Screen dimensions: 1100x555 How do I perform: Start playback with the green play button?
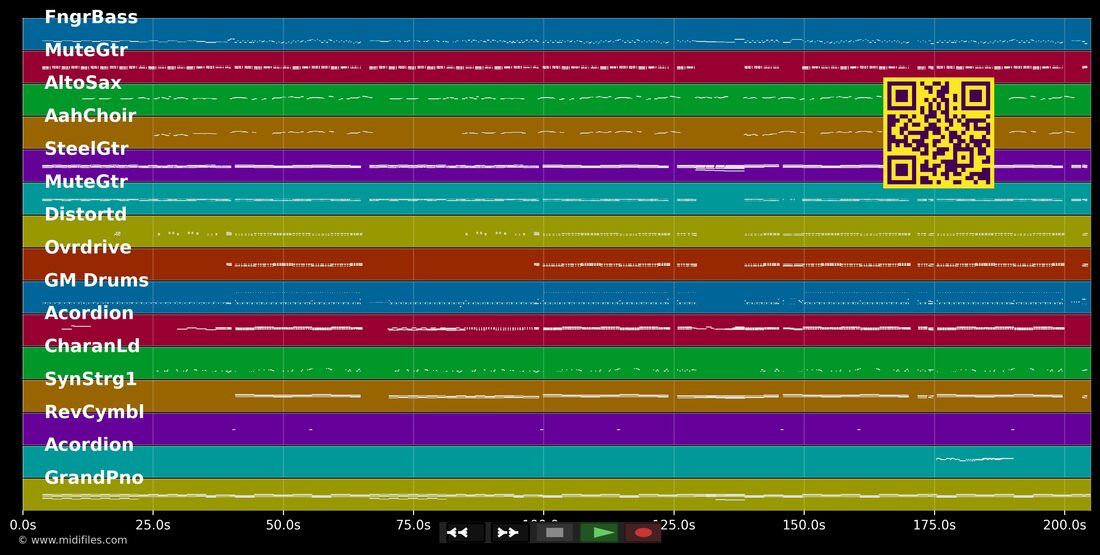click(599, 533)
